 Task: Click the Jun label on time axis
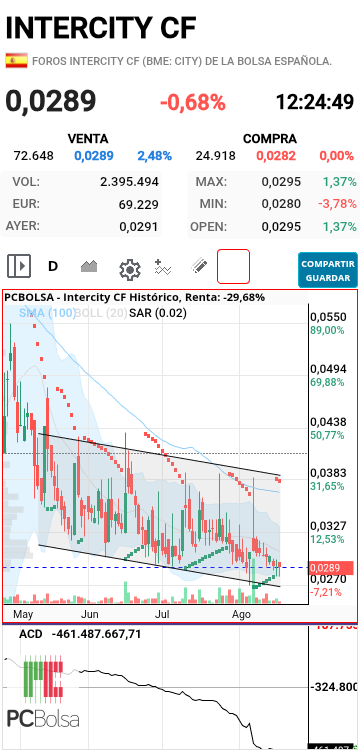click(90, 614)
